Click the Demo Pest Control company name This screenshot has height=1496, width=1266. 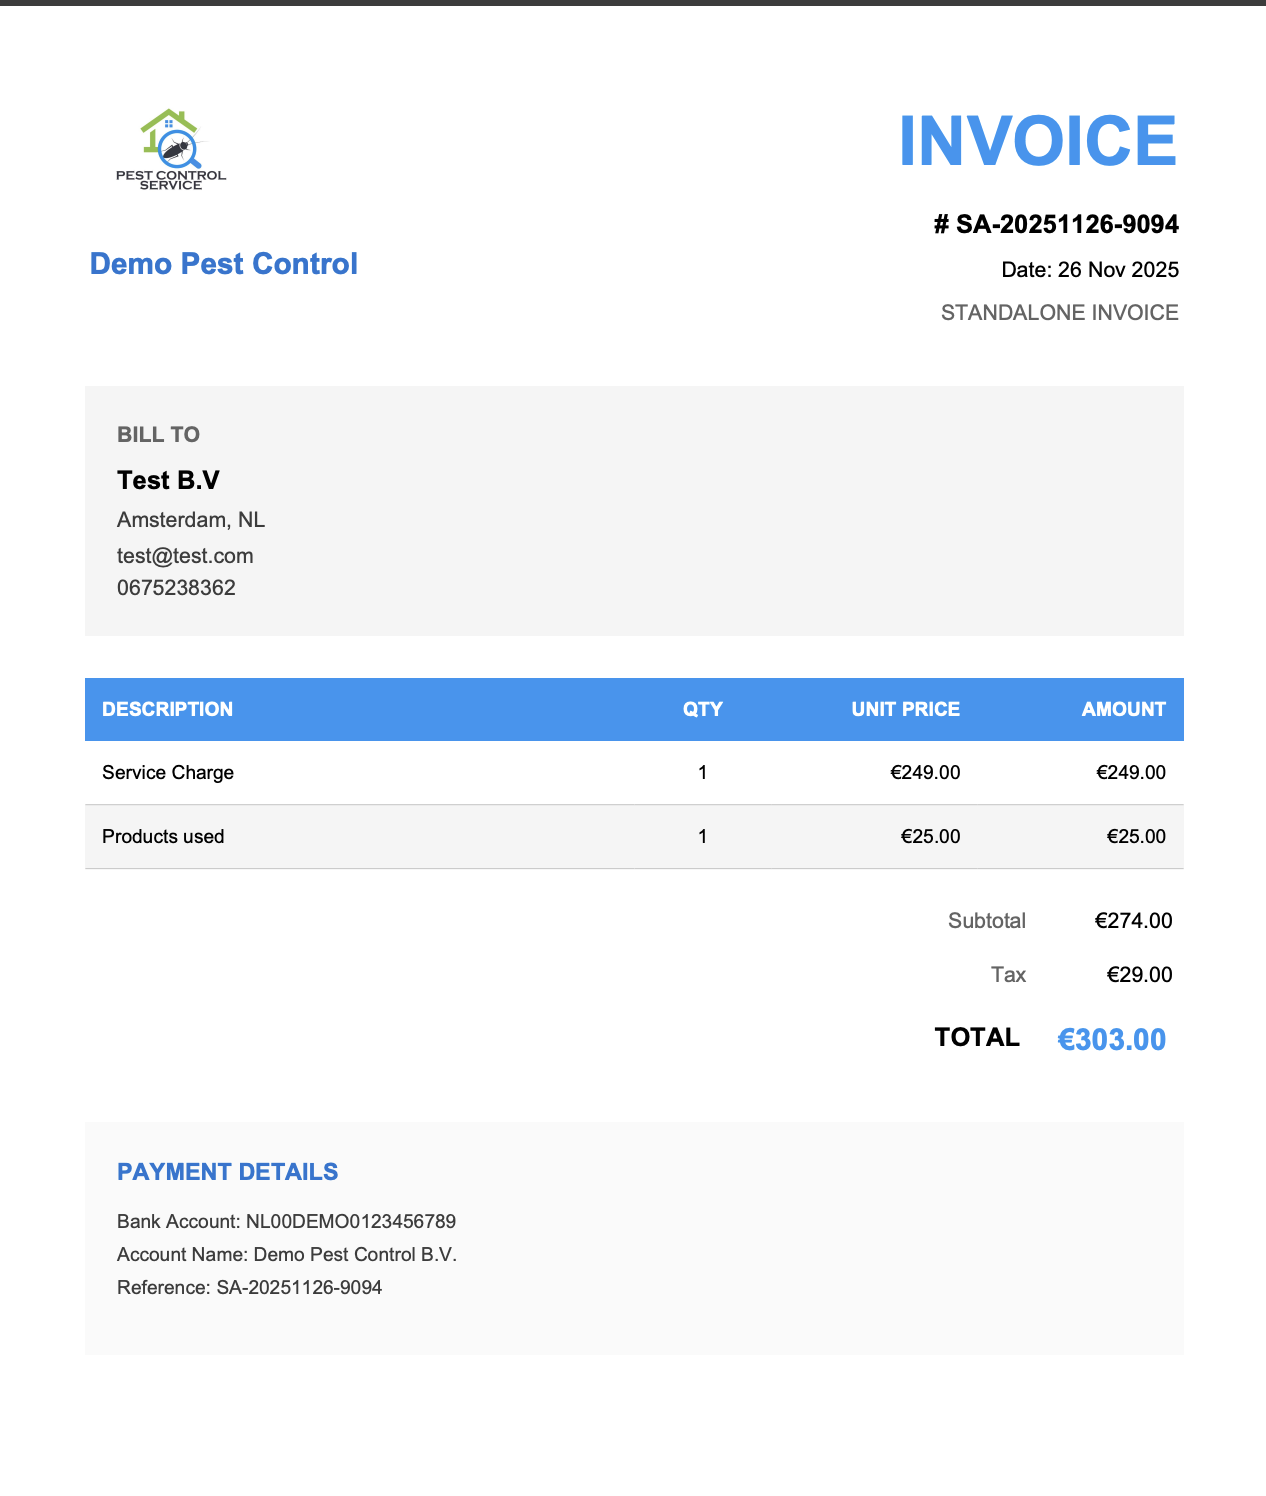coord(223,264)
